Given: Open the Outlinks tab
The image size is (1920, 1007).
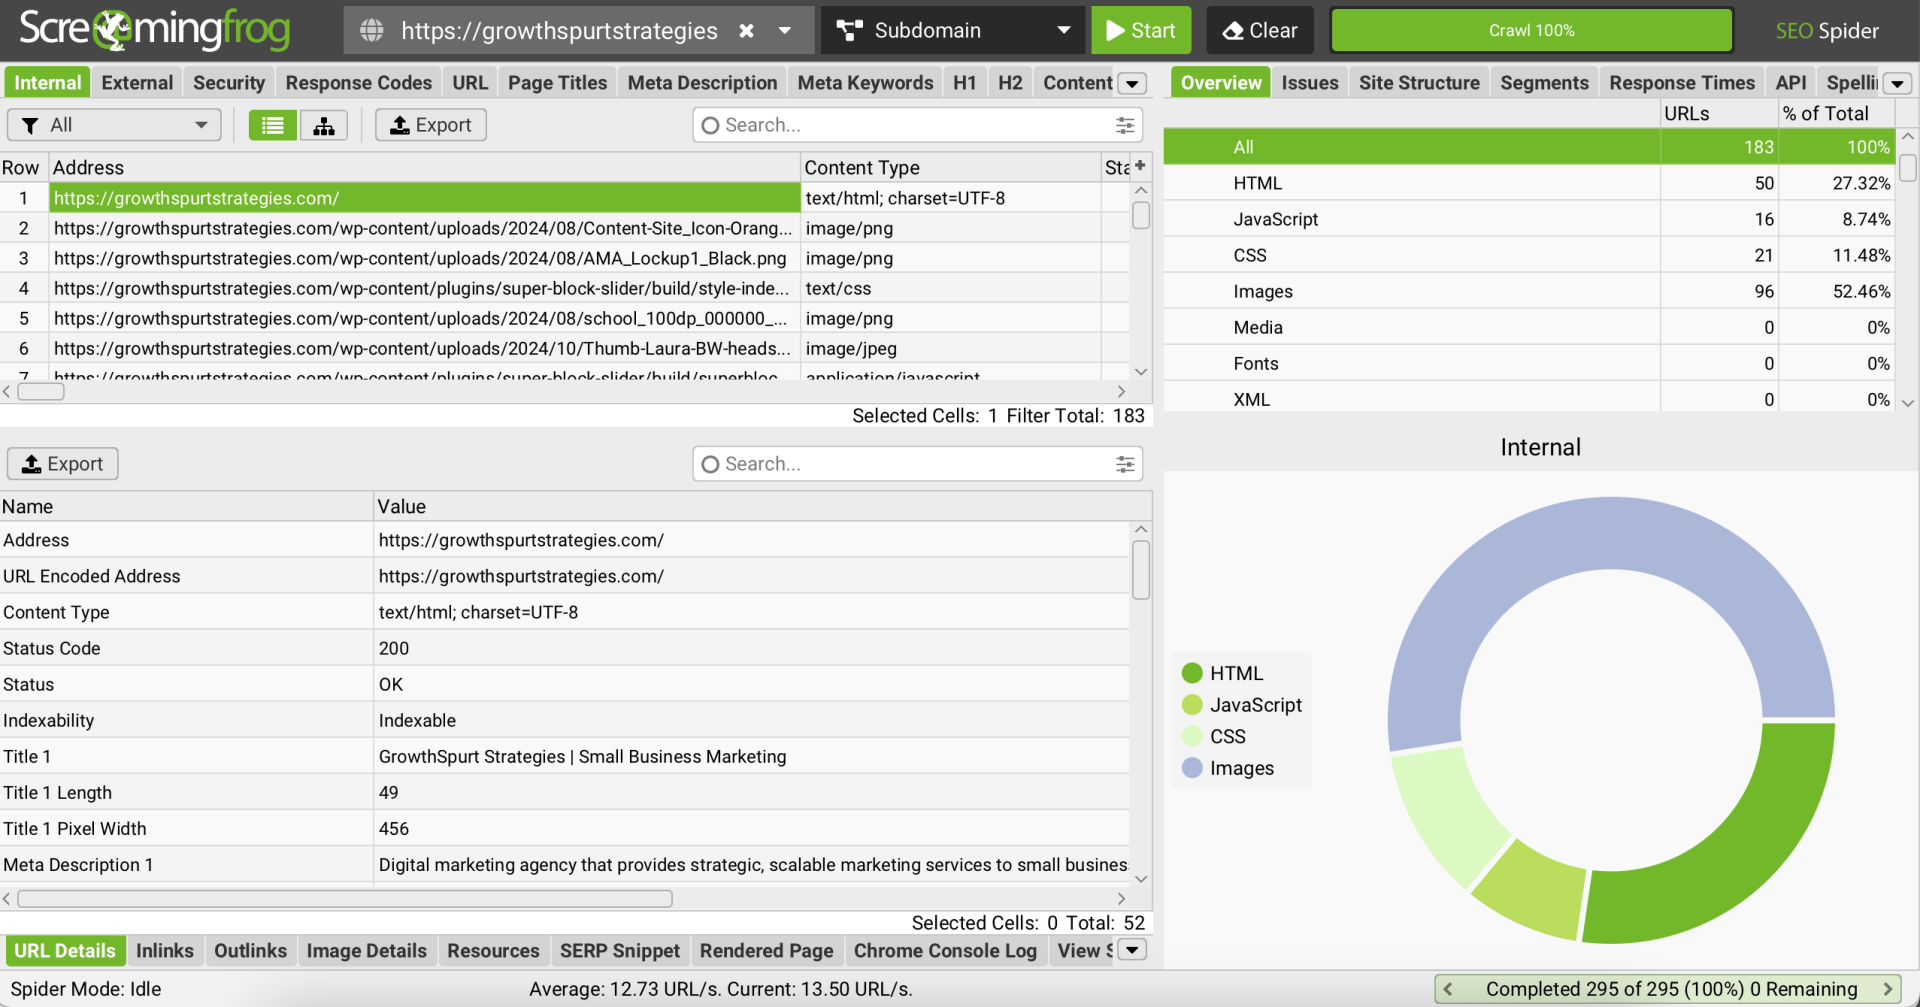Looking at the screenshot, I should [250, 951].
